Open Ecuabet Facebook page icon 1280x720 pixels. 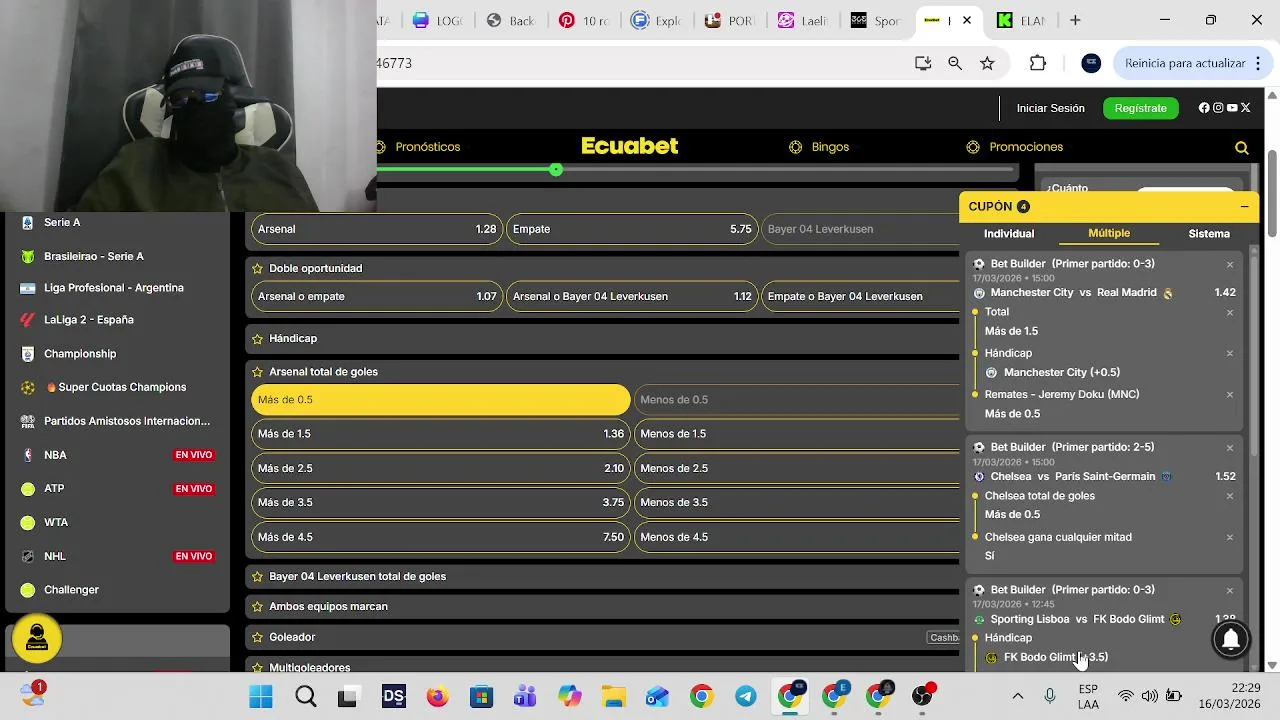coord(1204,108)
